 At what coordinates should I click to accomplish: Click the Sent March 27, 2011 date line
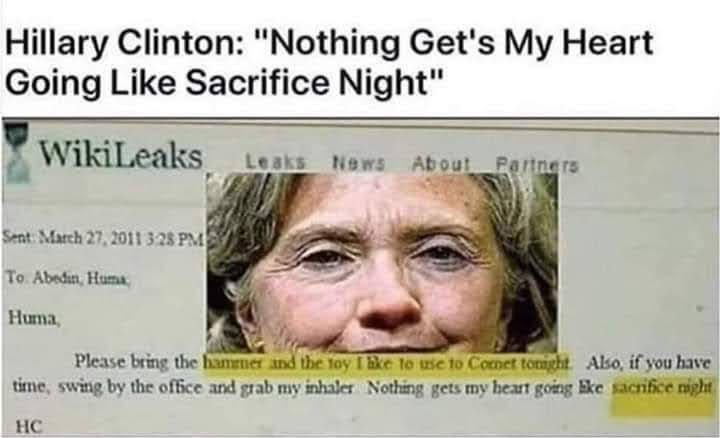tap(103, 238)
